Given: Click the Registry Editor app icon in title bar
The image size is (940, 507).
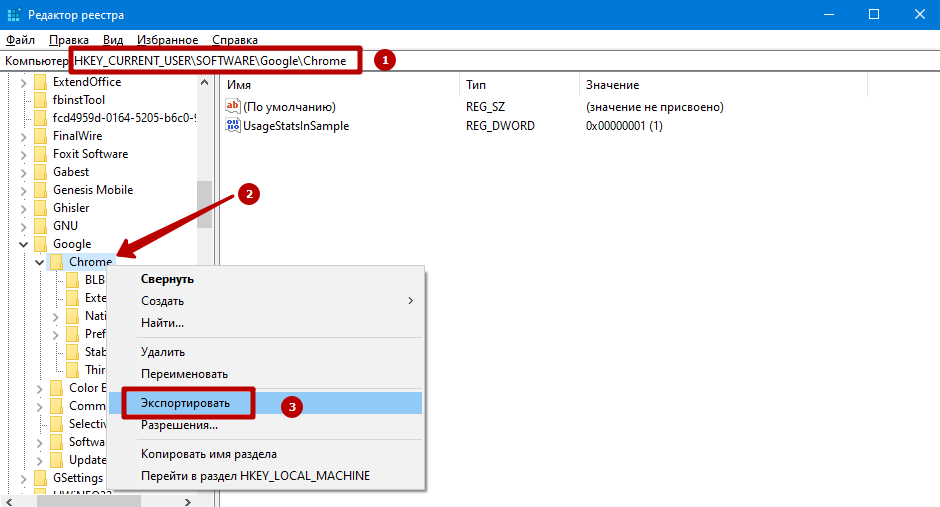Looking at the screenshot, I should pos(12,14).
